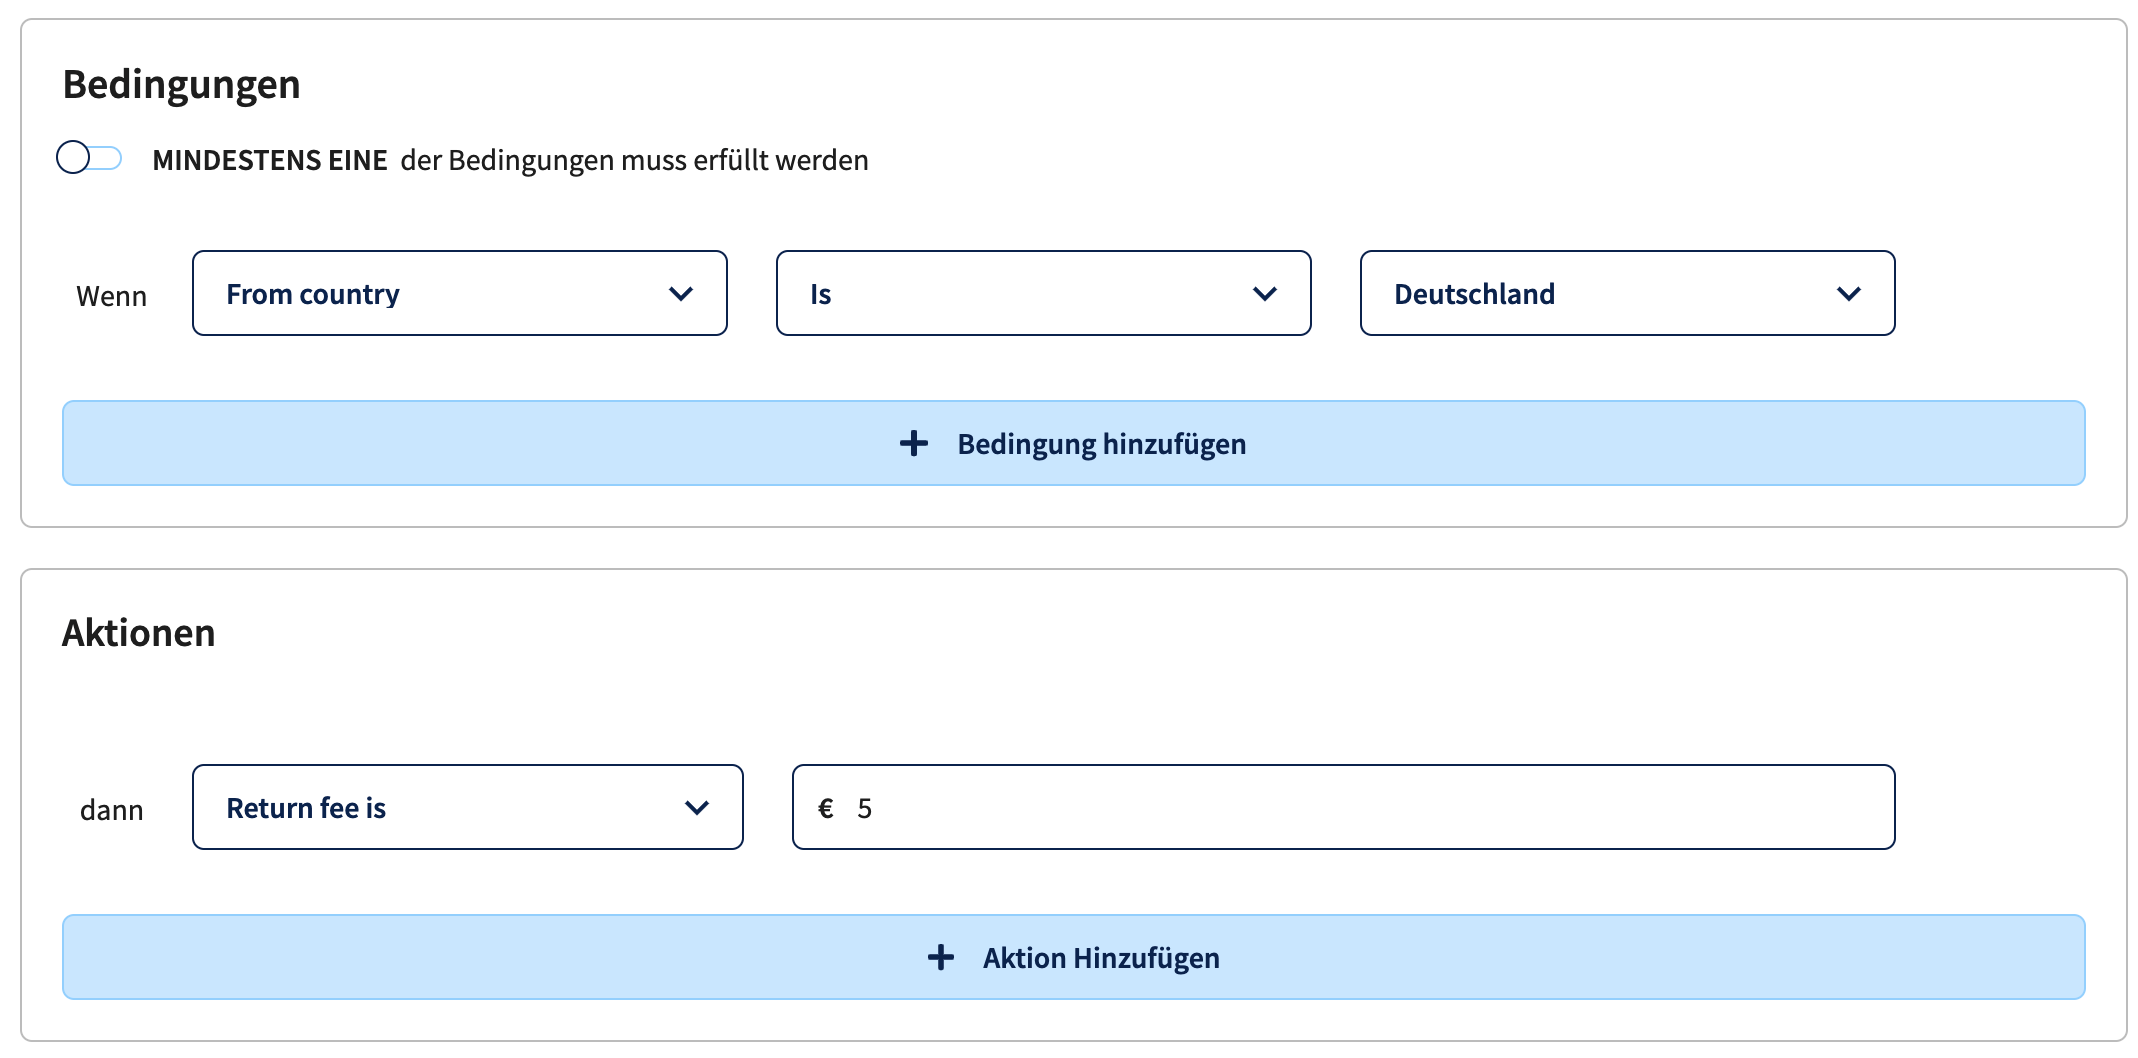Open the Return fee is dropdown
Image resolution: width=2138 pixels, height=1058 pixels.
pyautogui.click(x=468, y=807)
